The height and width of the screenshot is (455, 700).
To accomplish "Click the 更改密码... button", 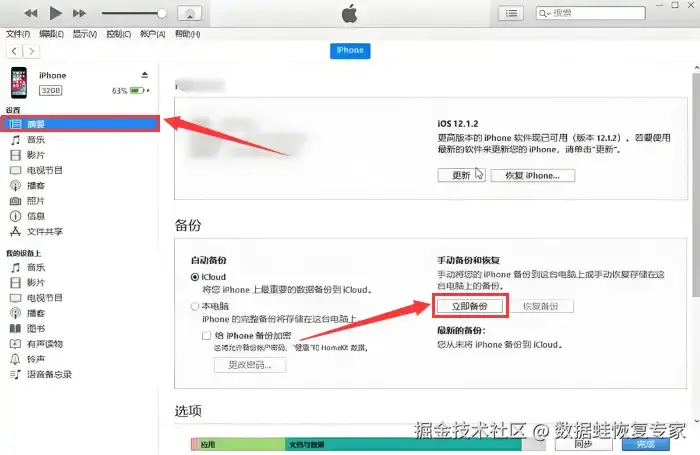I will click(250, 365).
